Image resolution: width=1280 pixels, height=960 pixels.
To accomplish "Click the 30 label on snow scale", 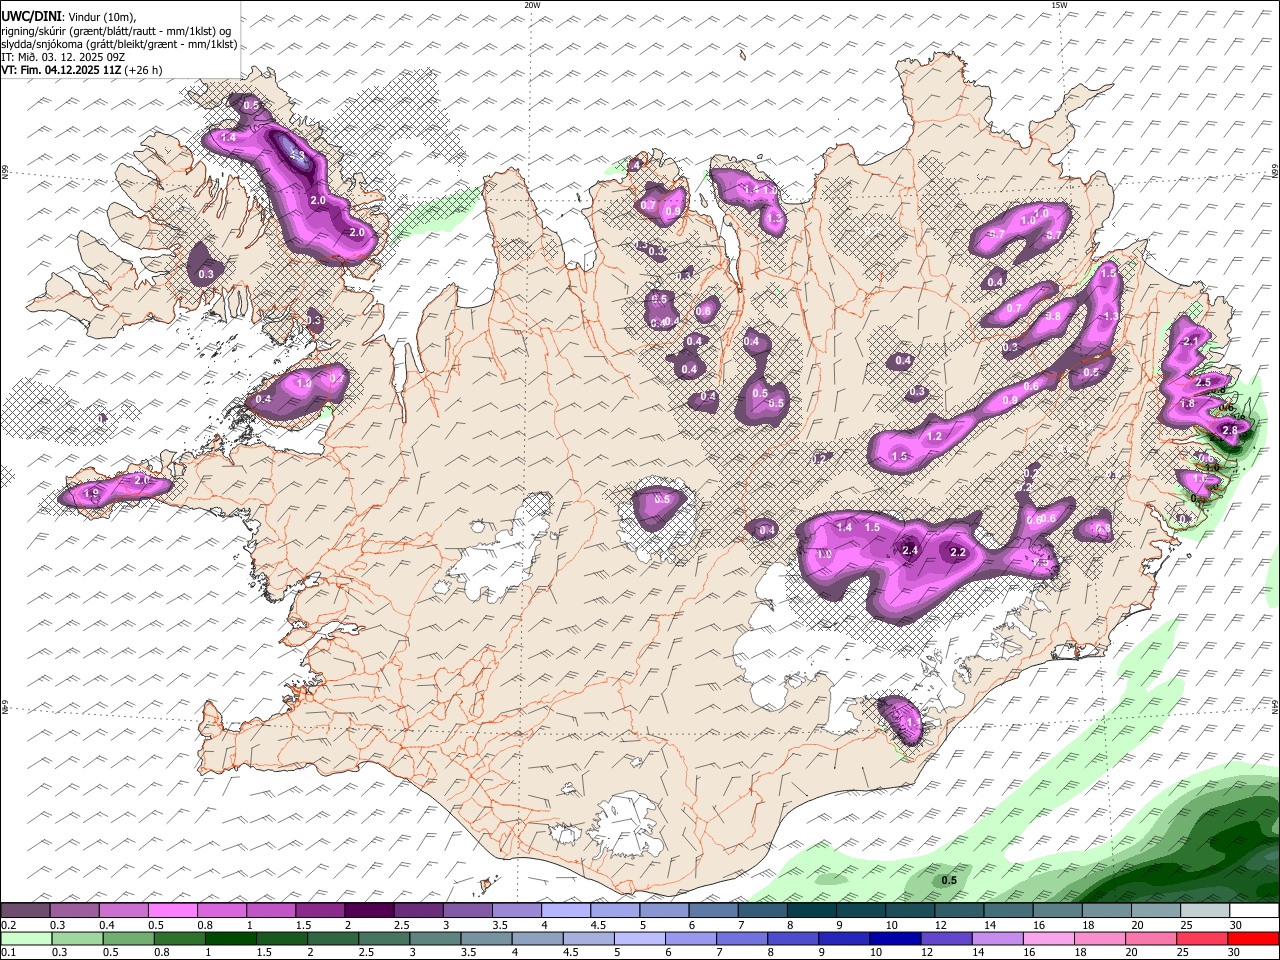I will coord(1236,925).
